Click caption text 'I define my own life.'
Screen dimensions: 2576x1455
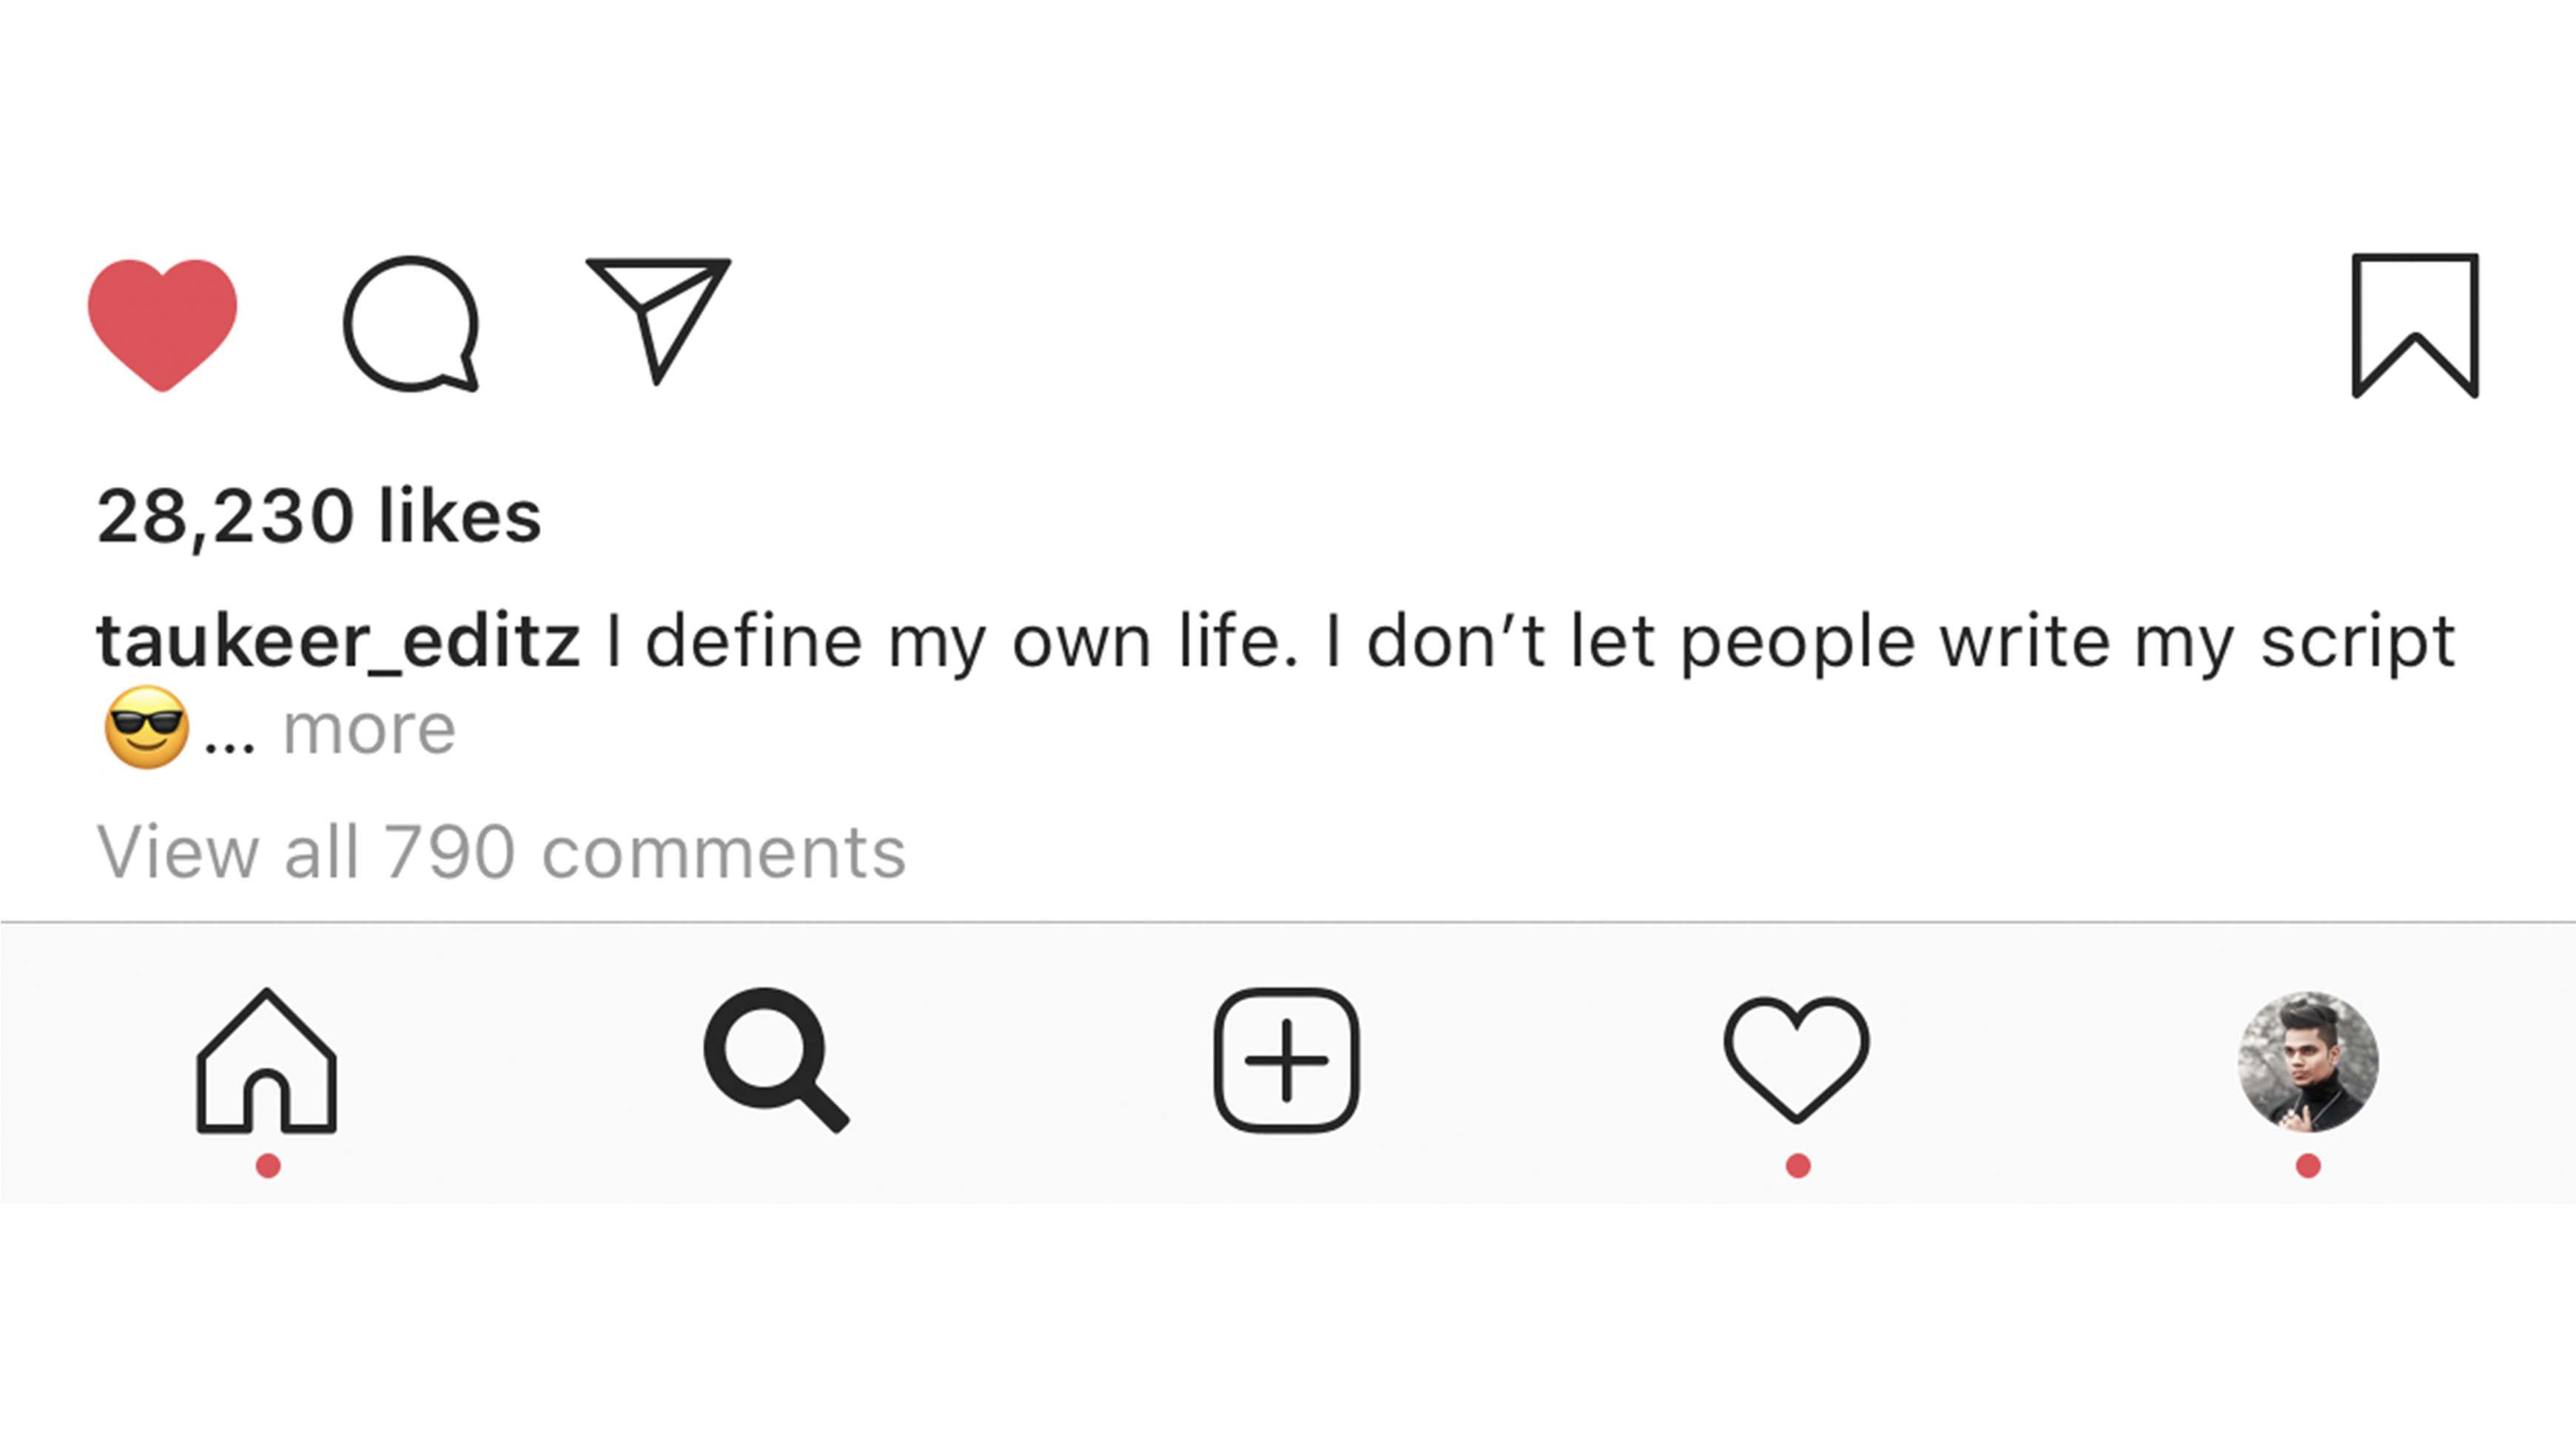[952, 641]
